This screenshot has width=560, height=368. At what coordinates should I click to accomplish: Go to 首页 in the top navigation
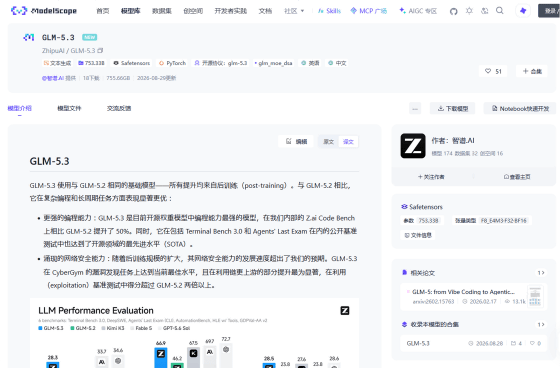103,11
